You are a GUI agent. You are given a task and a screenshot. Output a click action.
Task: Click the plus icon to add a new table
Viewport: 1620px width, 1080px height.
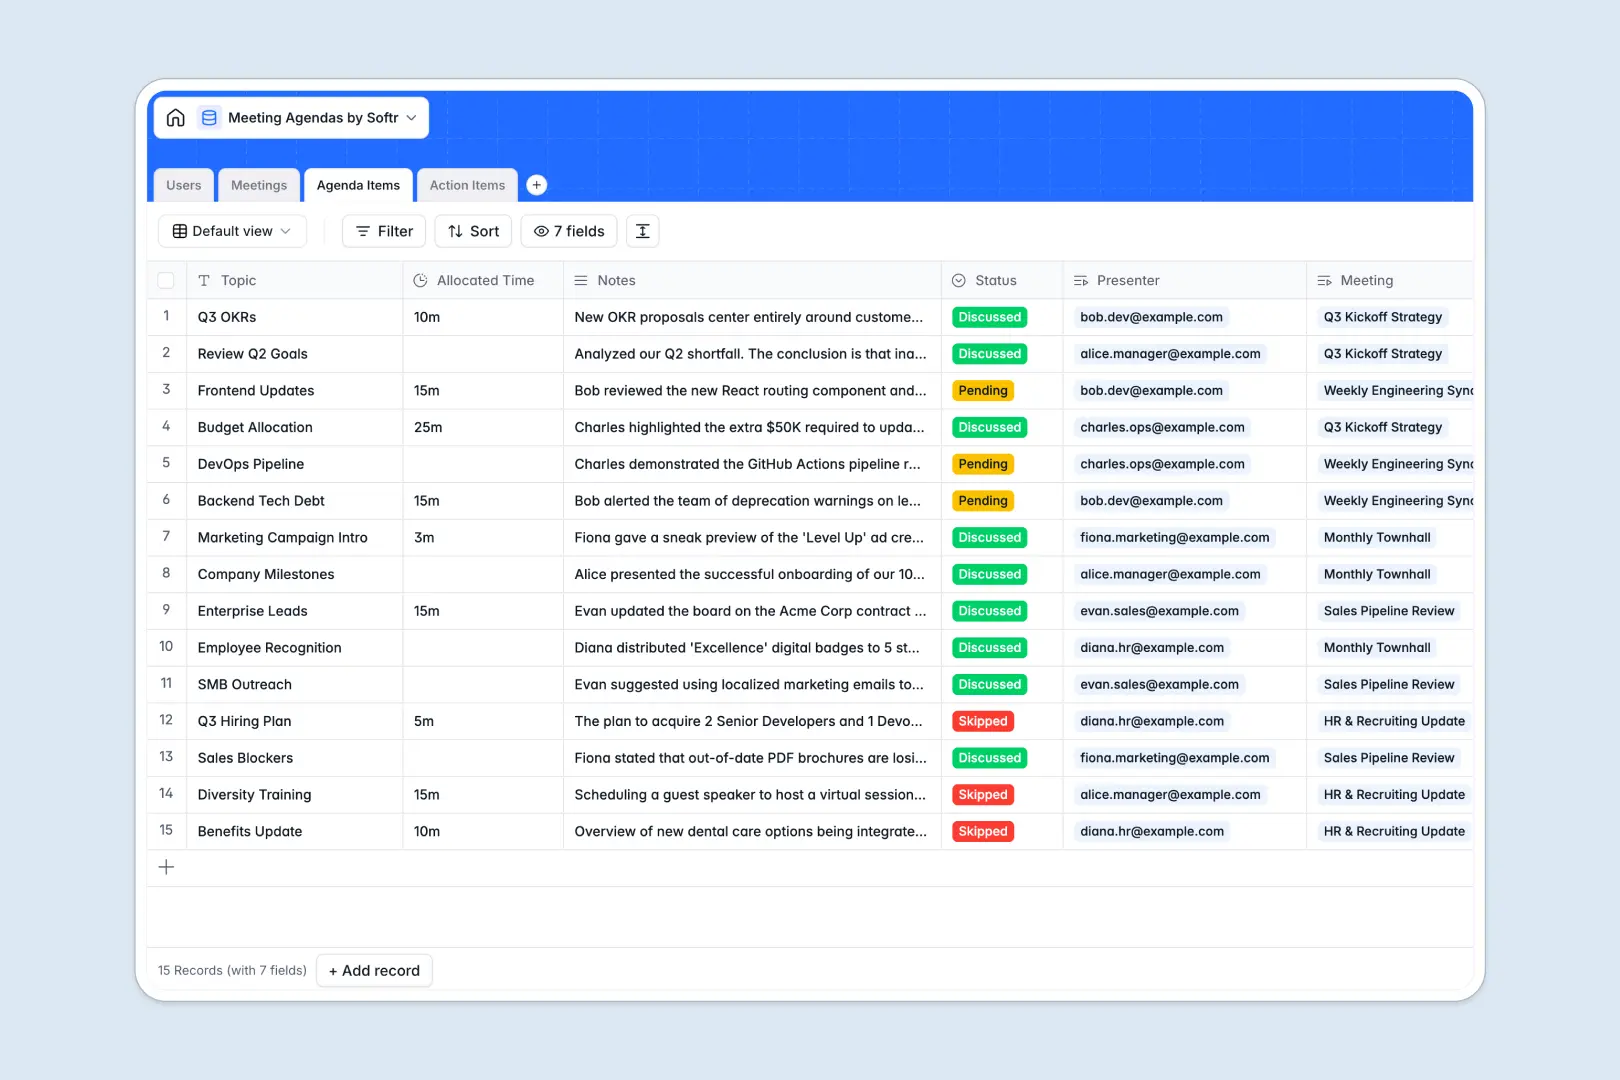[537, 184]
